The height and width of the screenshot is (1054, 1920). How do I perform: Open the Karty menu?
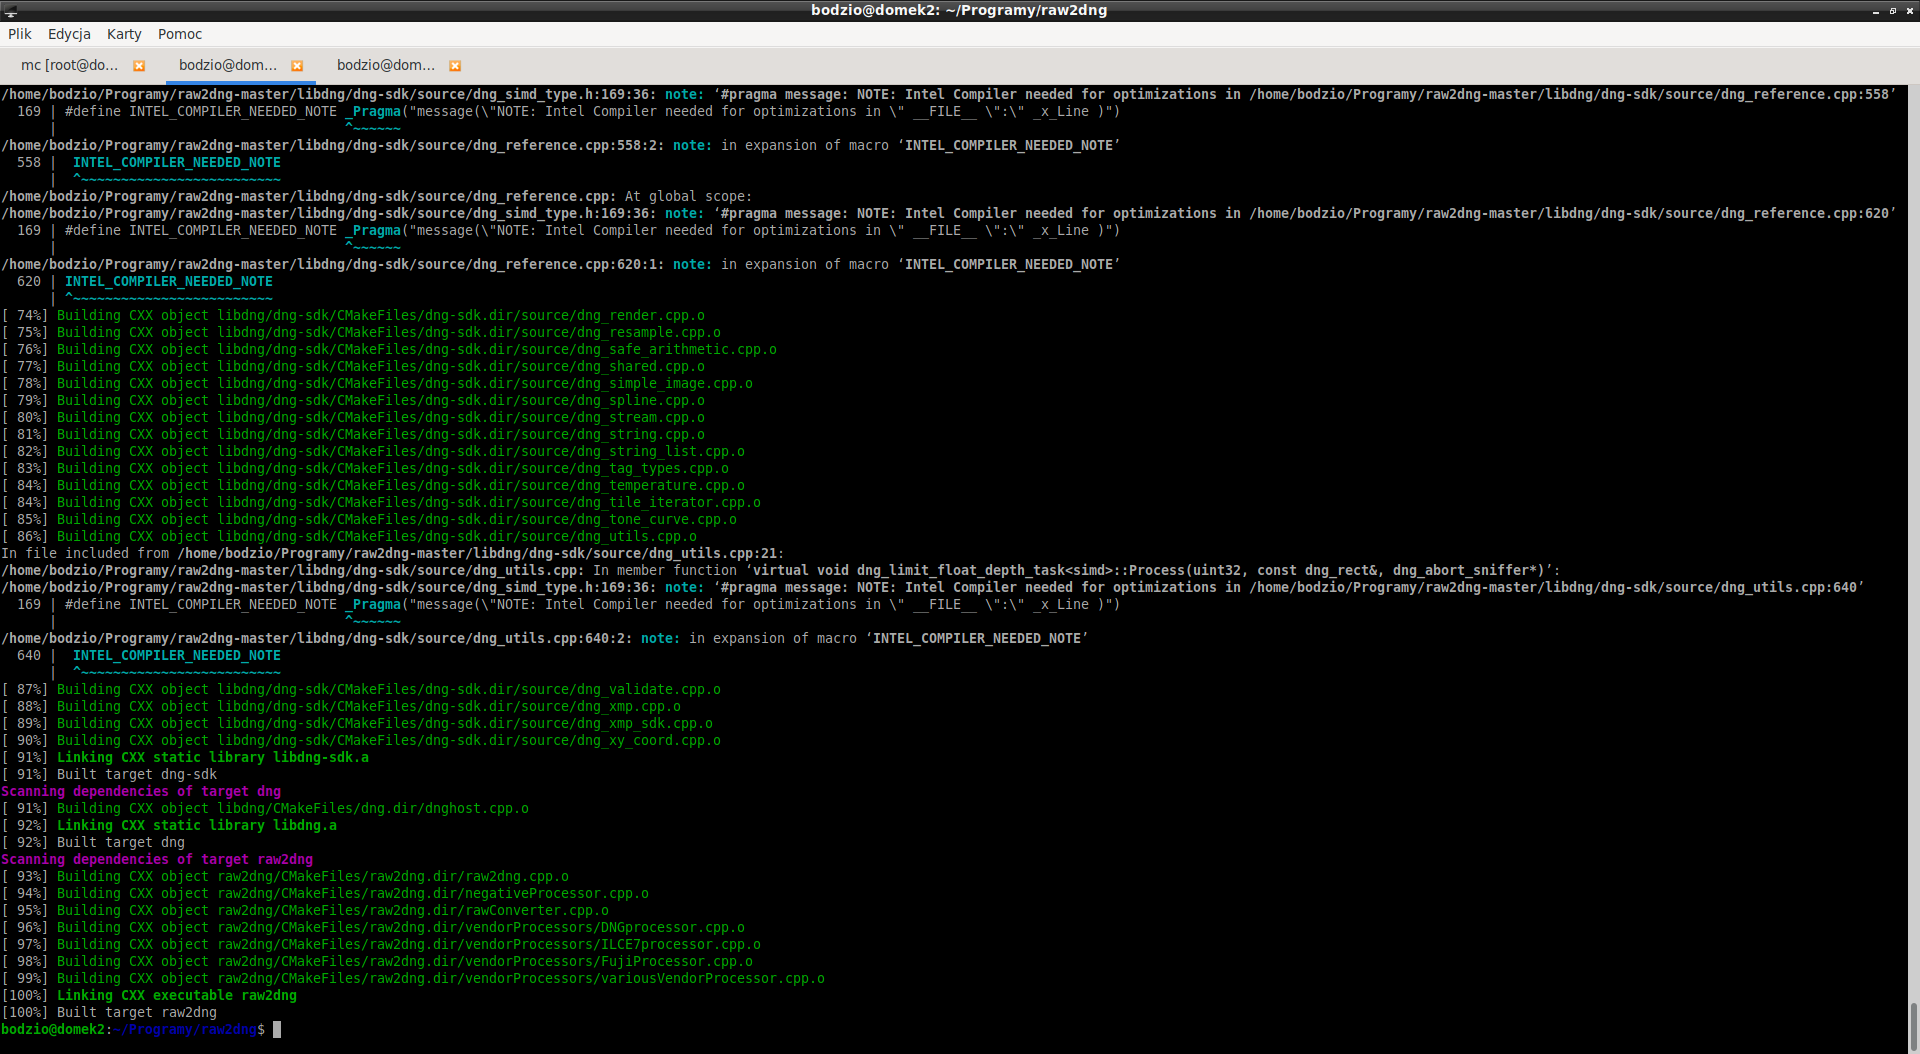pyautogui.click(x=124, y=34)
